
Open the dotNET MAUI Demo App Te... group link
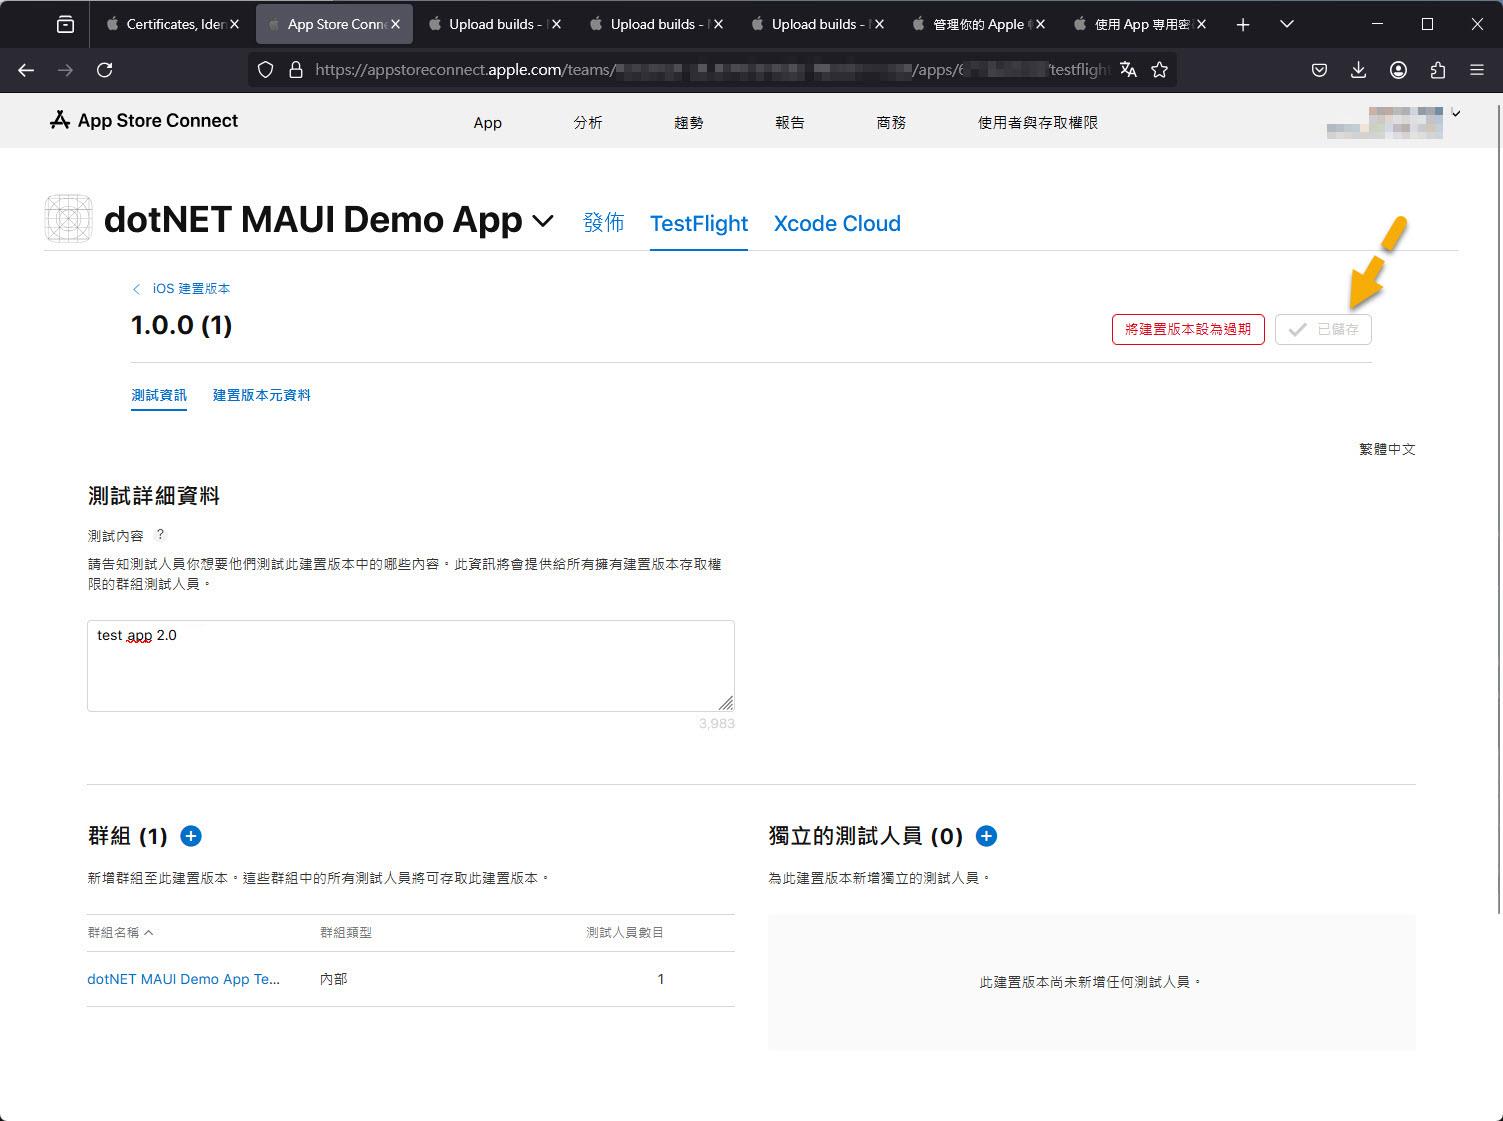click(x=184, y=979)
